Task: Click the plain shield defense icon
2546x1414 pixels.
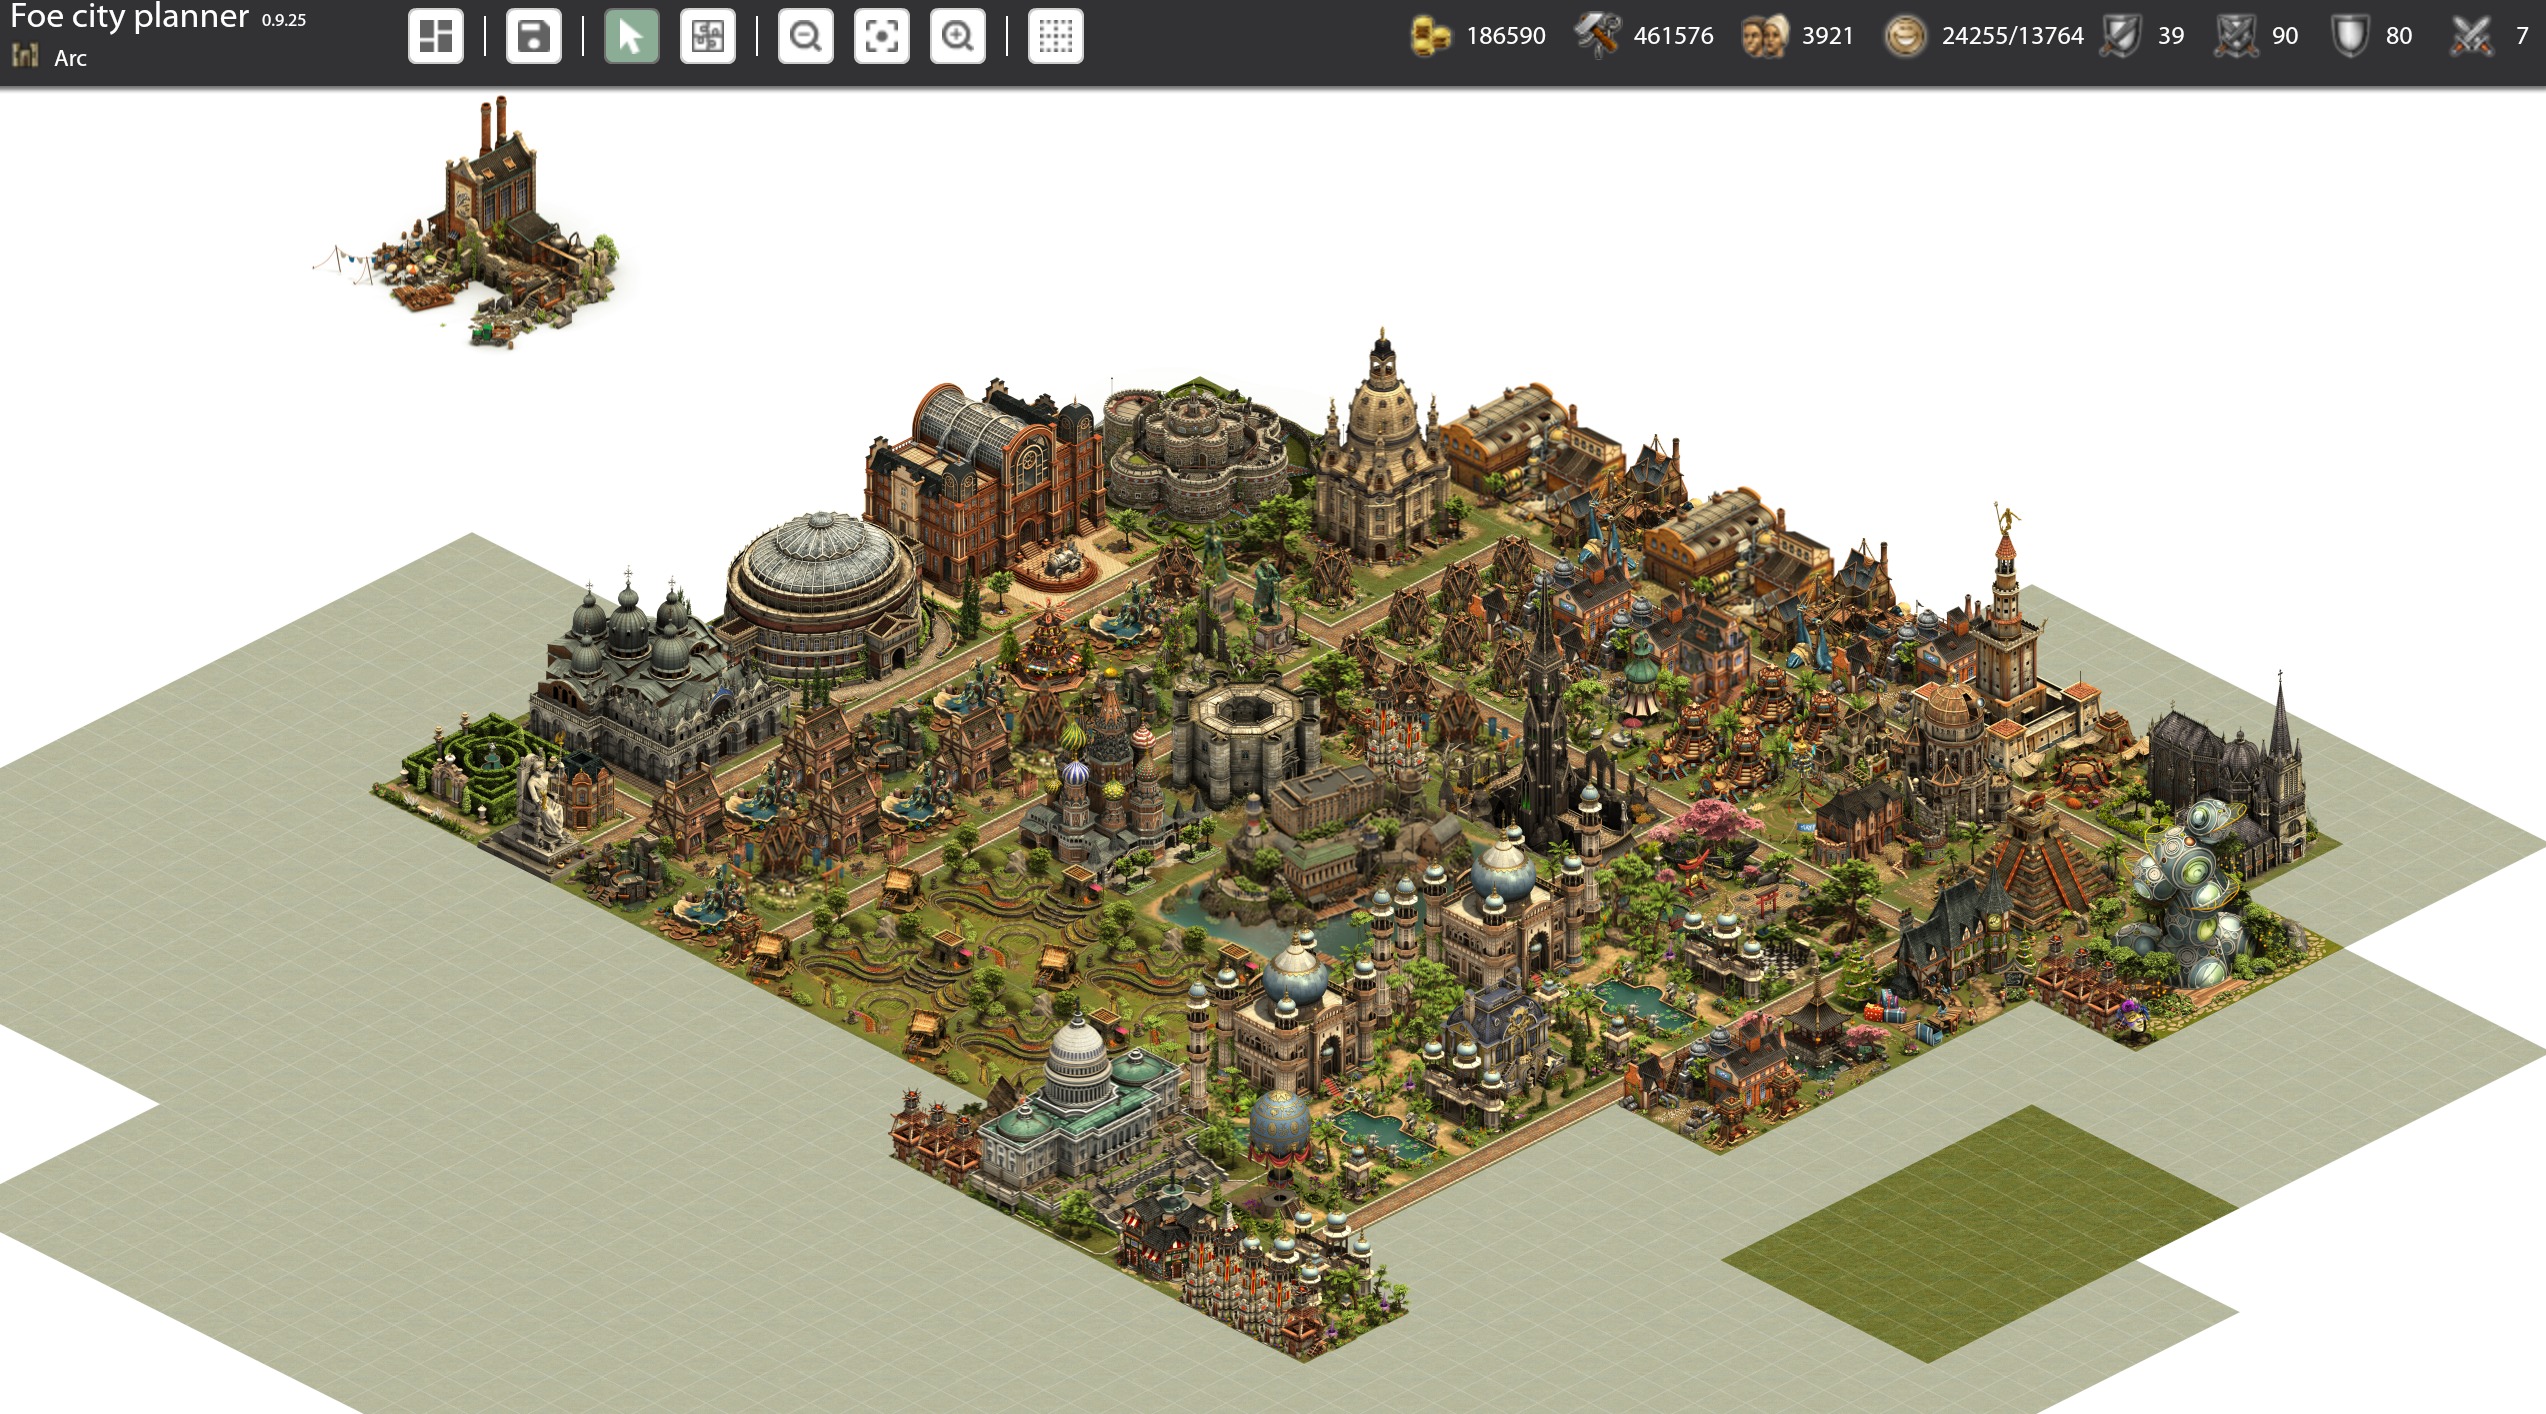Action: pyautogui.click(x=2349, y=36)
